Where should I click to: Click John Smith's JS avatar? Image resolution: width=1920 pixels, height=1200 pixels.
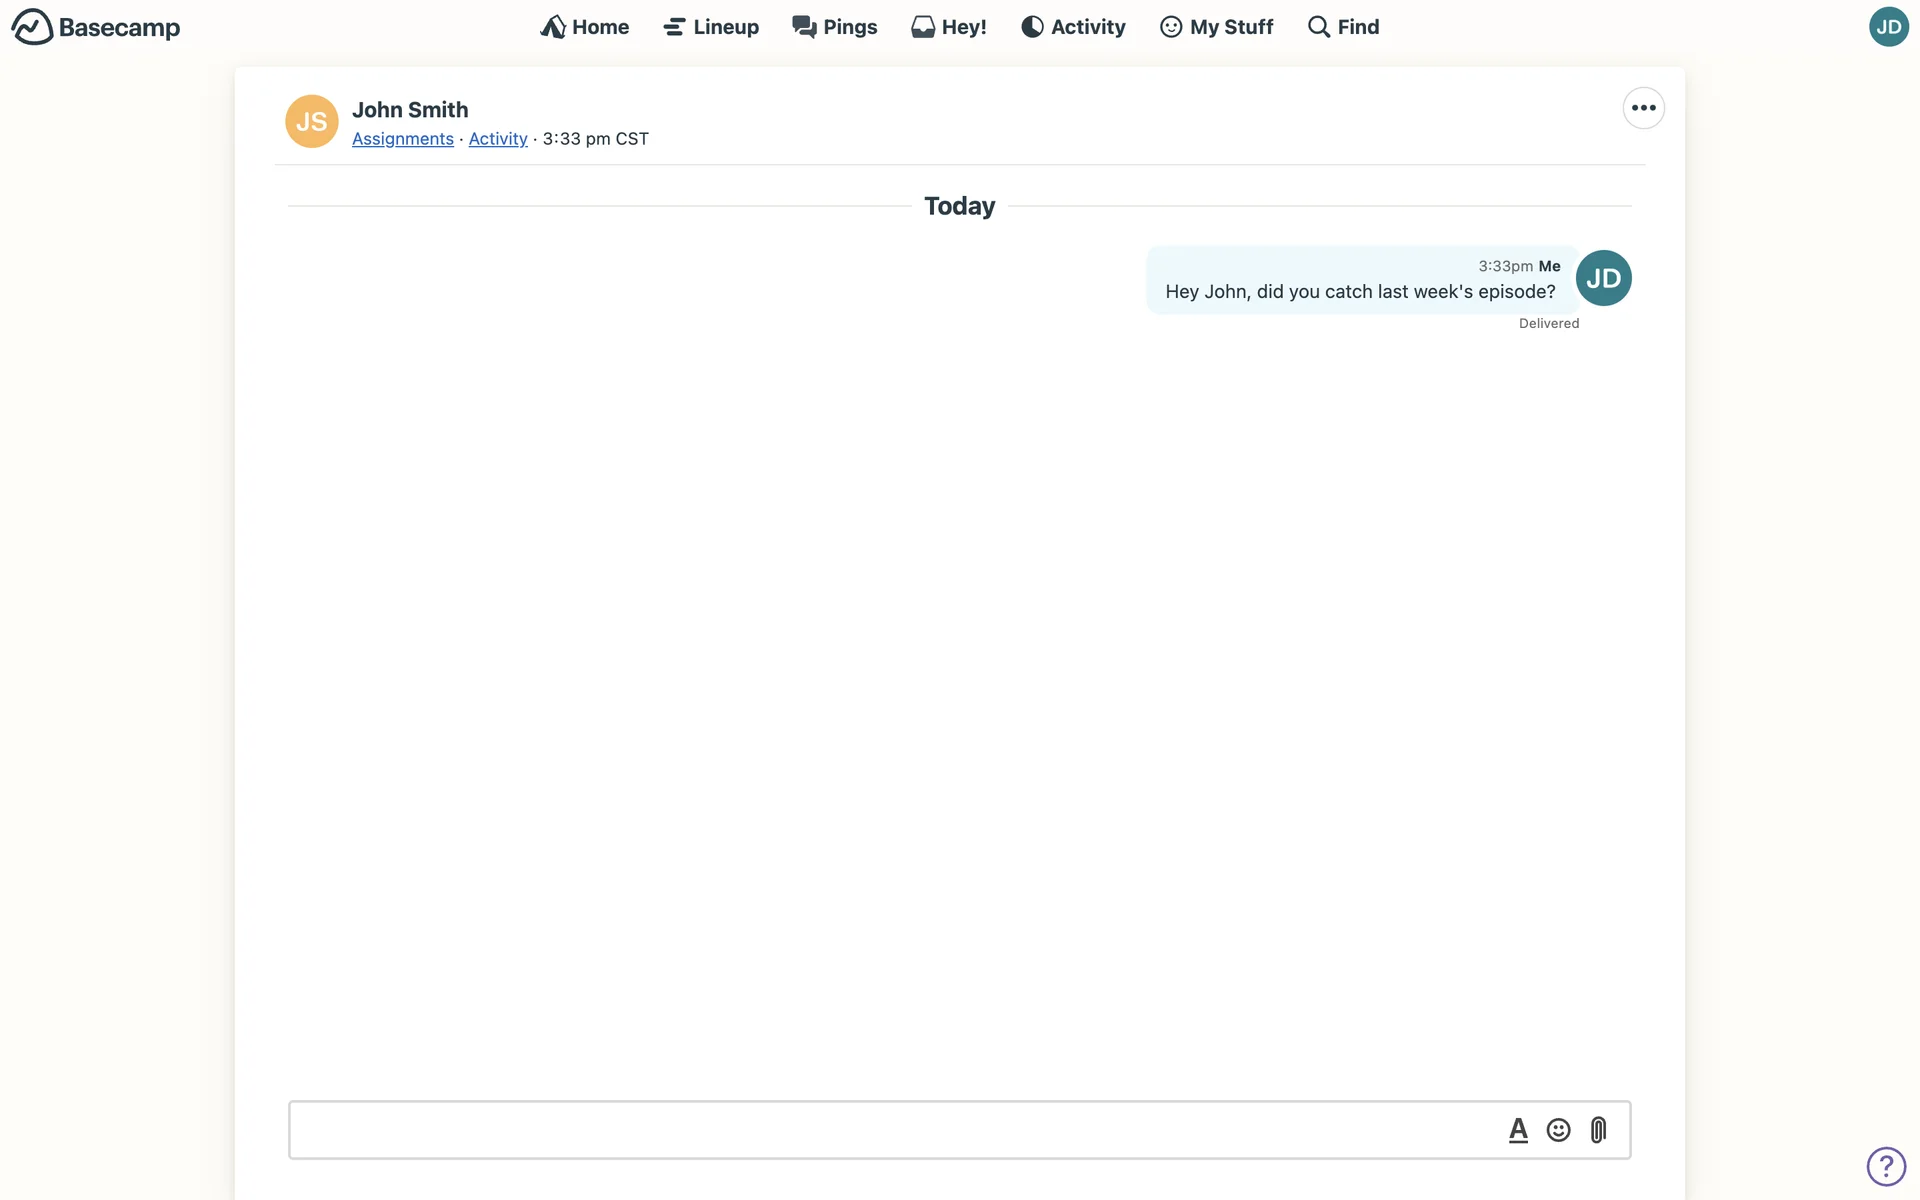click(311, 122)
